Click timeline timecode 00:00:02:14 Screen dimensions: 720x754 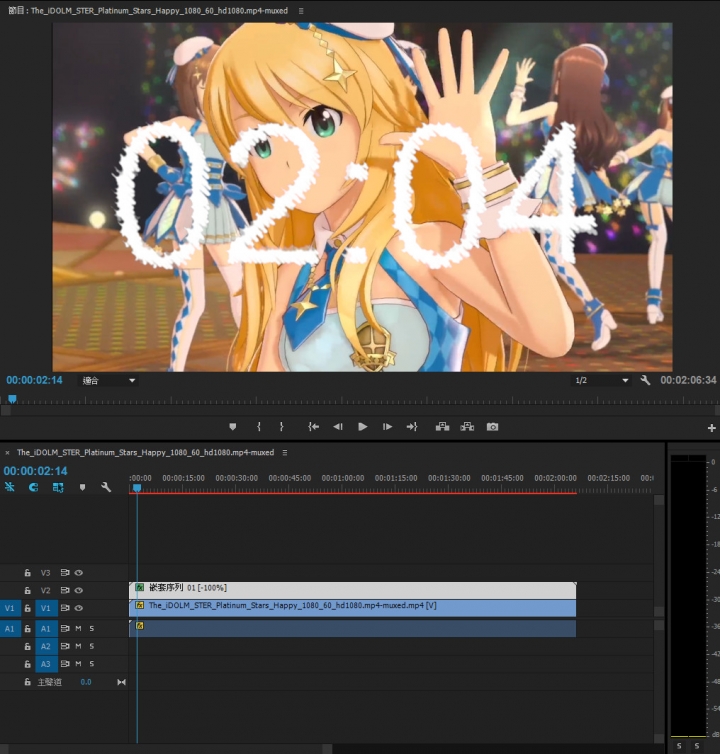click(x=36, y=471)
